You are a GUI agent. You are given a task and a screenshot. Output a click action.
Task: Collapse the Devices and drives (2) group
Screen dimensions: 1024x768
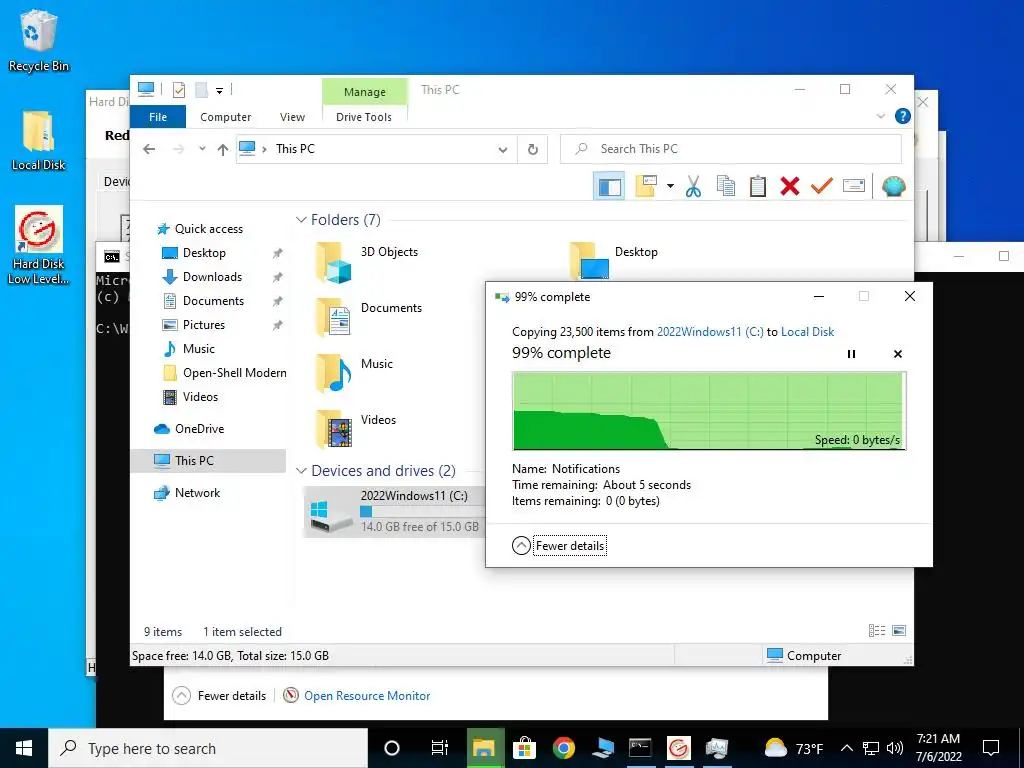301,471
